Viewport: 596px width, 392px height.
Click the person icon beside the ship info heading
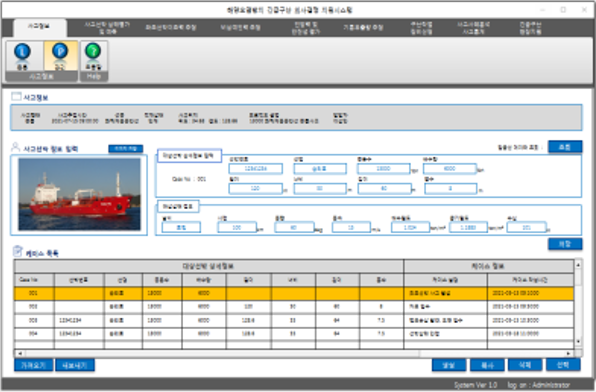coord(16,147)
